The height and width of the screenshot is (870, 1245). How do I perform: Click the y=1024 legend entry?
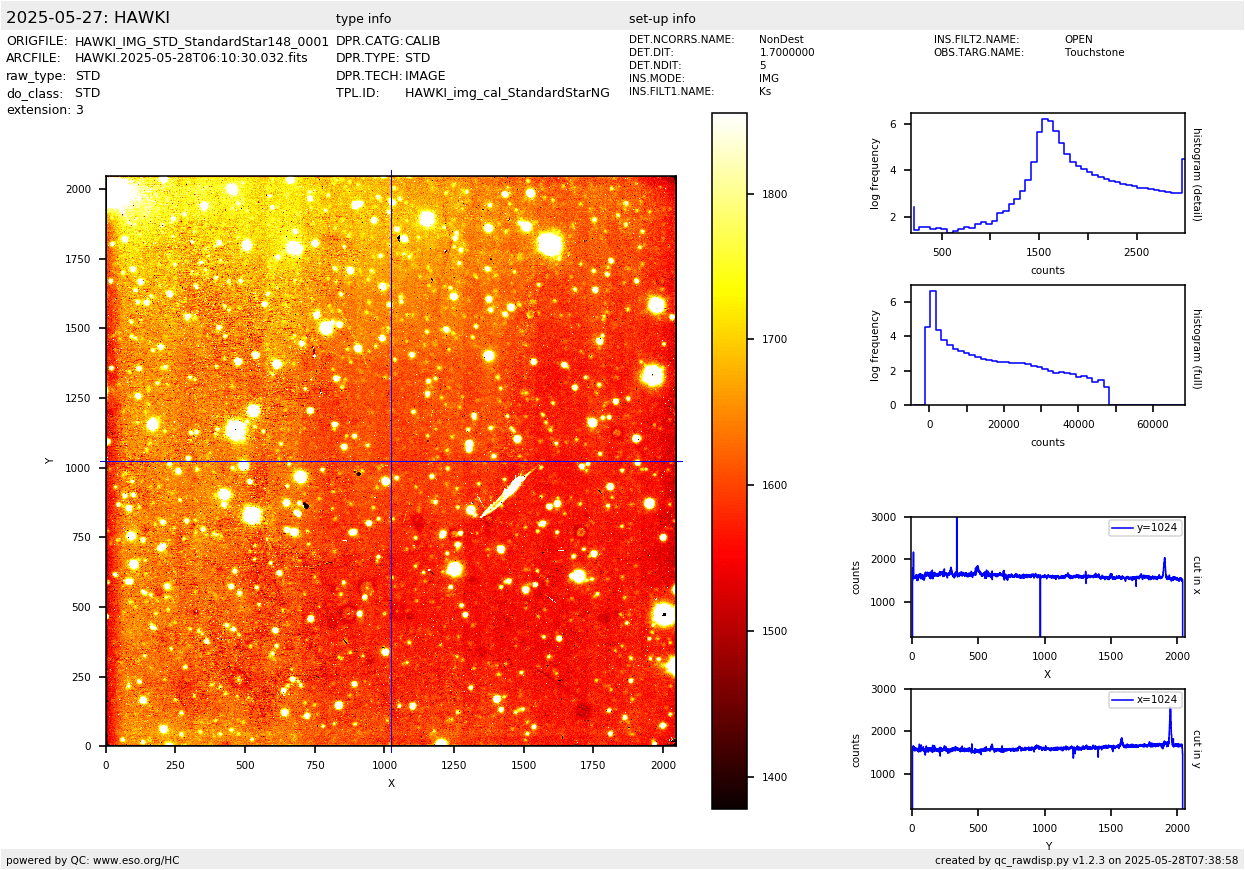pos(1144,528)
